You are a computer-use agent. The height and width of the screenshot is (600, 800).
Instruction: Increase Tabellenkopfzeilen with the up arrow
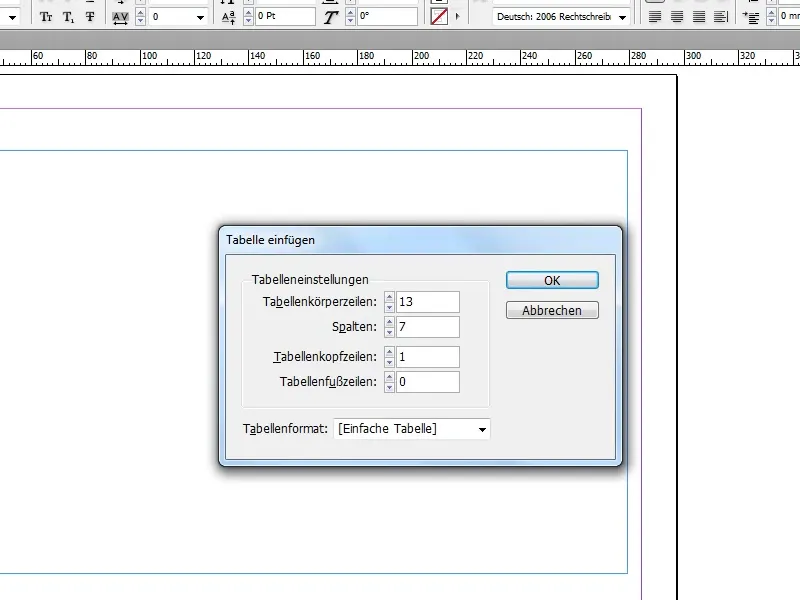click(x=389, y=352)
